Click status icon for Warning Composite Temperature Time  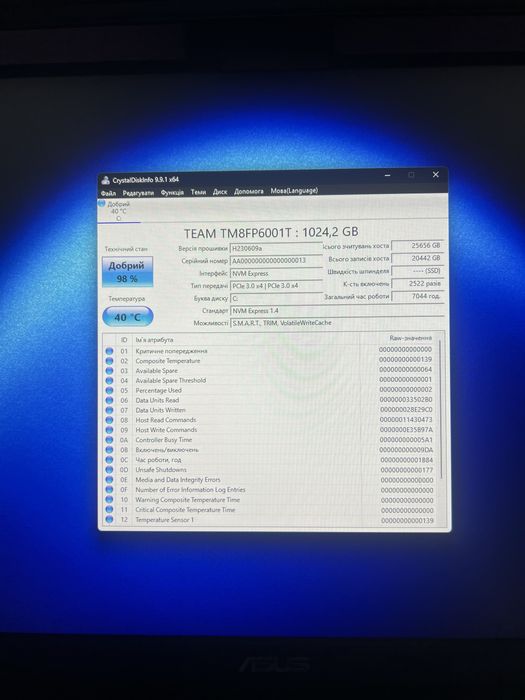click(x=109, y=500)
